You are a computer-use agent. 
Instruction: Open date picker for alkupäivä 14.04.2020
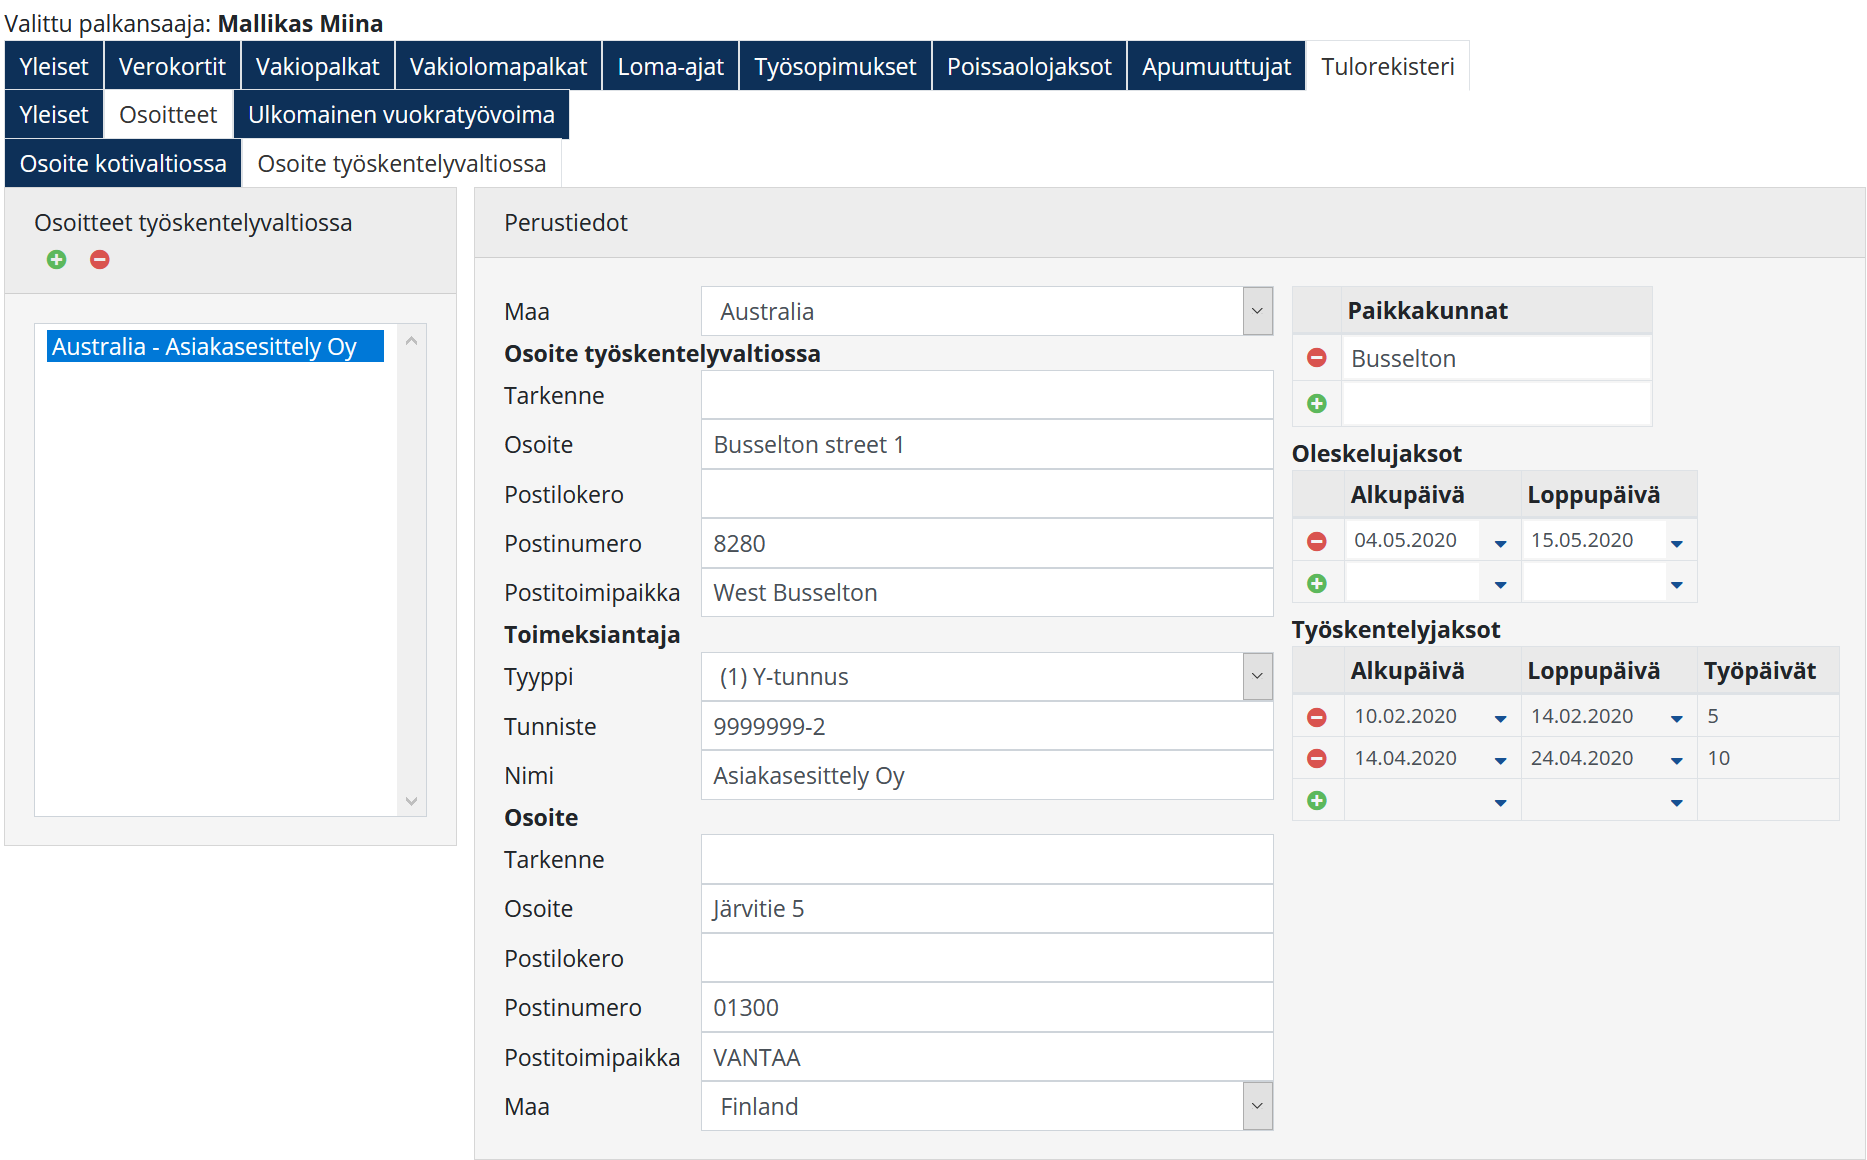click(x=1500, y=761)
